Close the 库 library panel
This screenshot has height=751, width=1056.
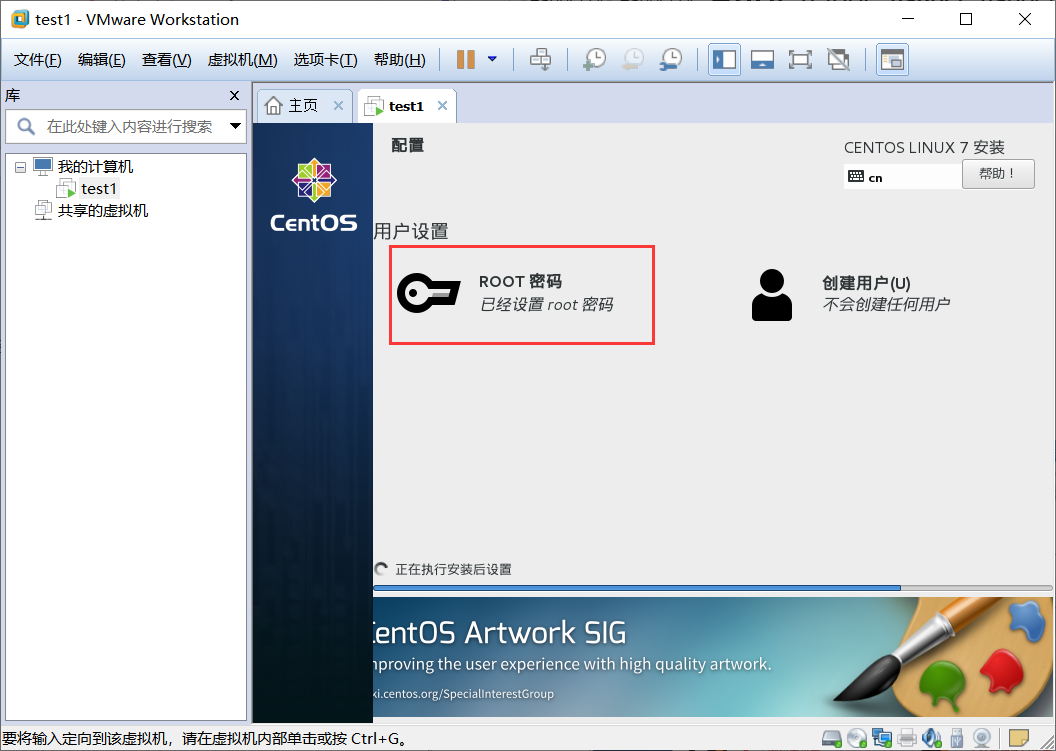[x=234, y=96]
